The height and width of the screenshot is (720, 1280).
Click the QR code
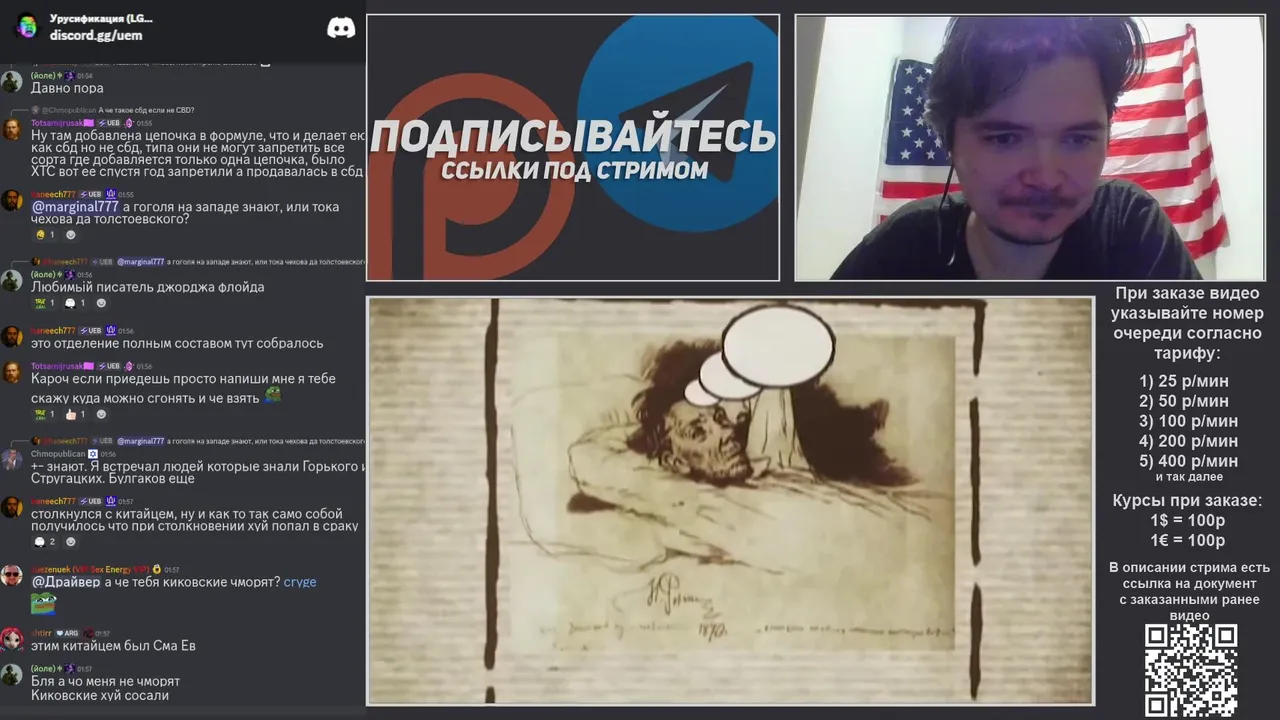(x=1190, y=670)
